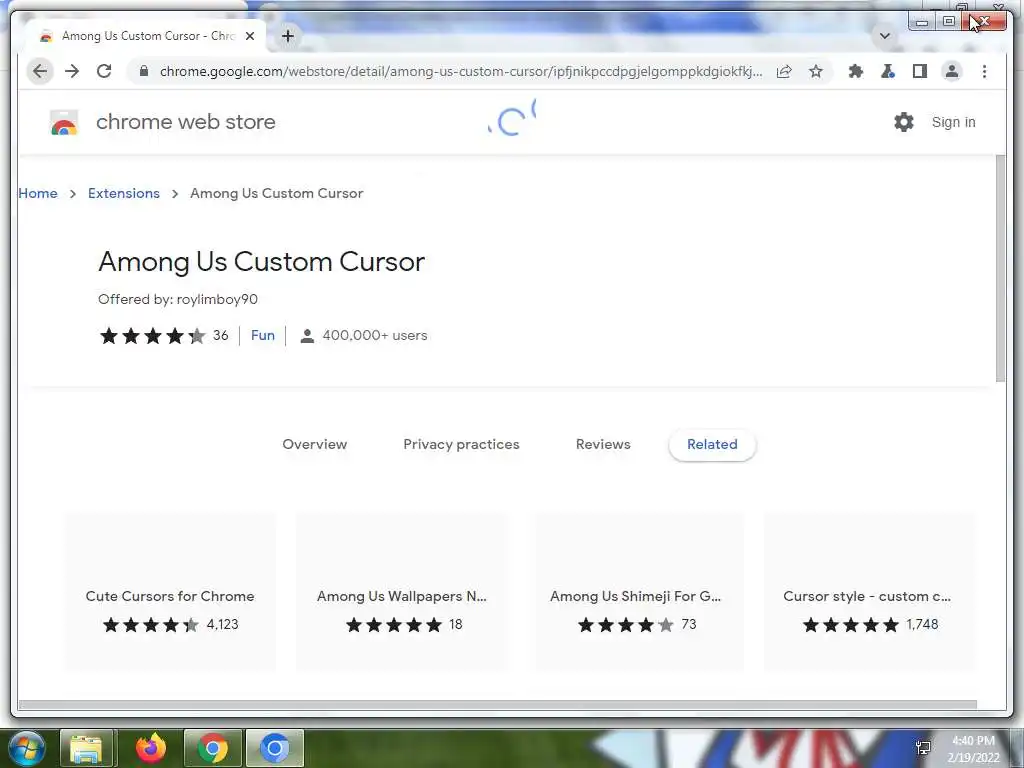Open the Windows Start menu
Screen dimensions: 1024x768
pos(26,748)
